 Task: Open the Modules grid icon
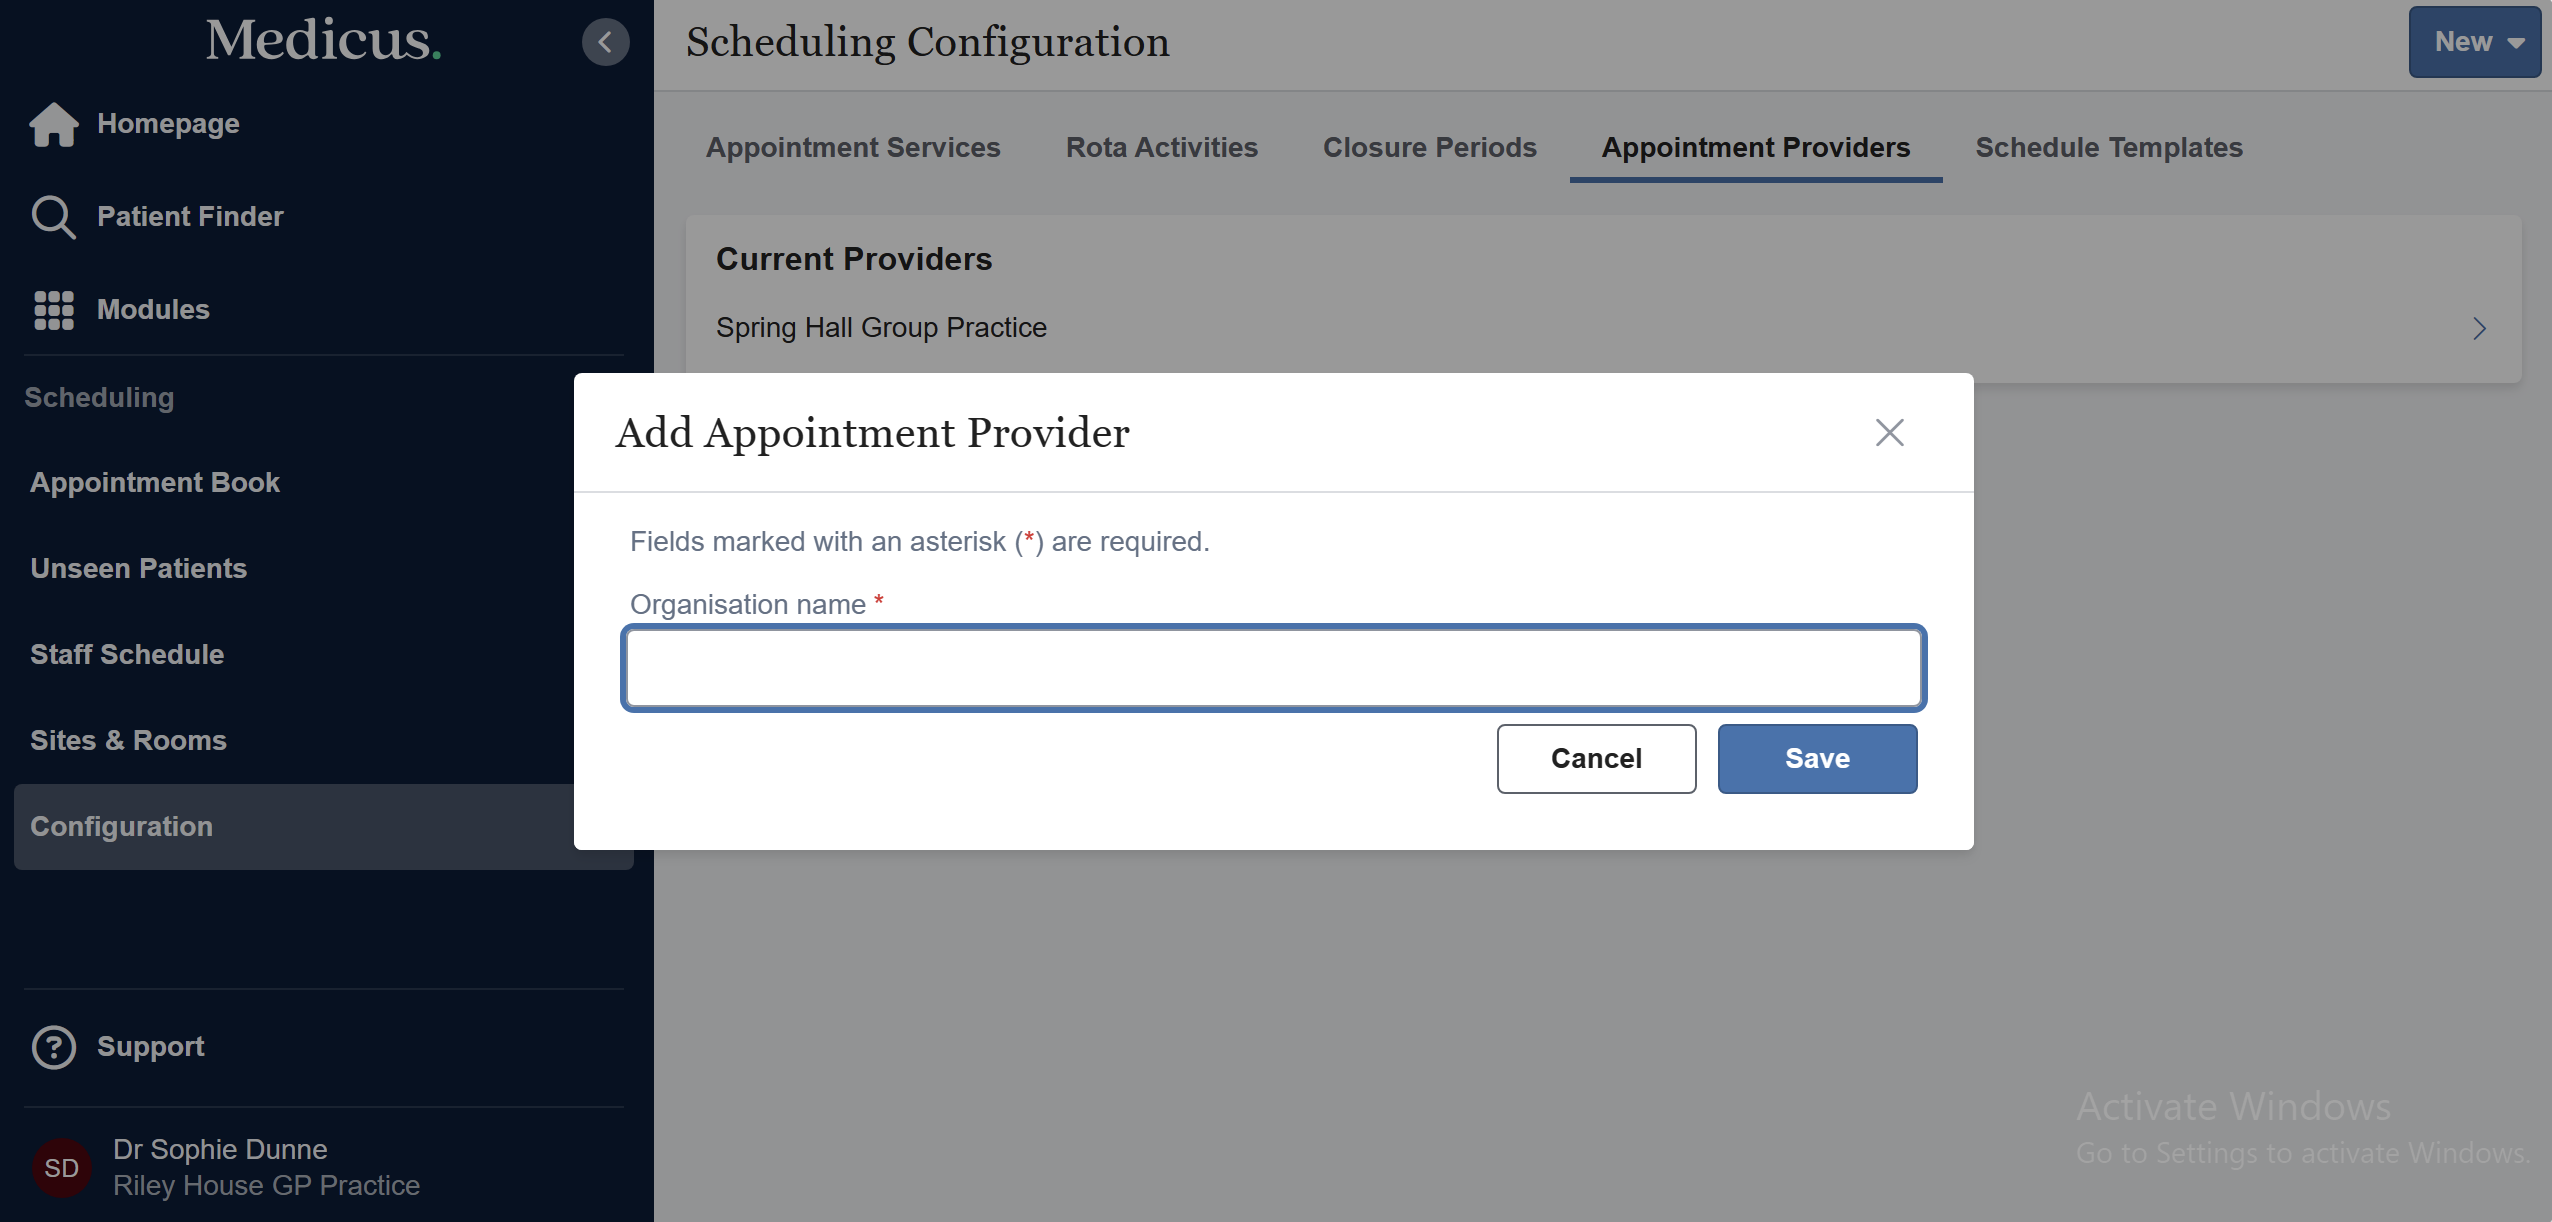click(x=53, y=310)
